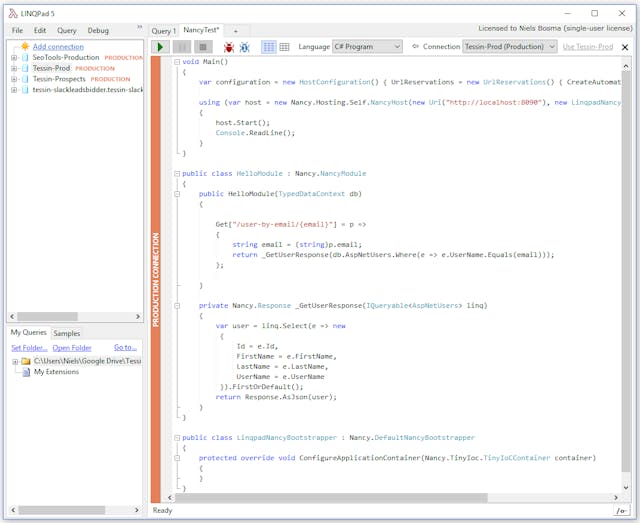
Task: Click My Queries panel horizontal scrollbar thumb
Action: [62, 510]
